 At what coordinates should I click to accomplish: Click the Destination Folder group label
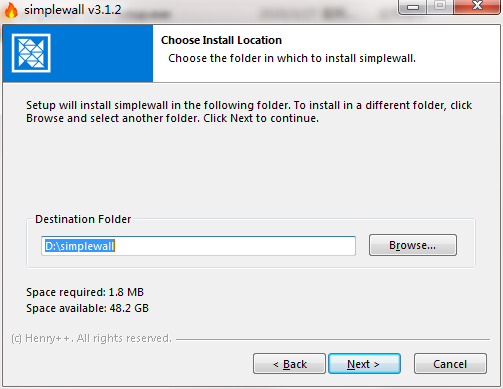(83, 219)
